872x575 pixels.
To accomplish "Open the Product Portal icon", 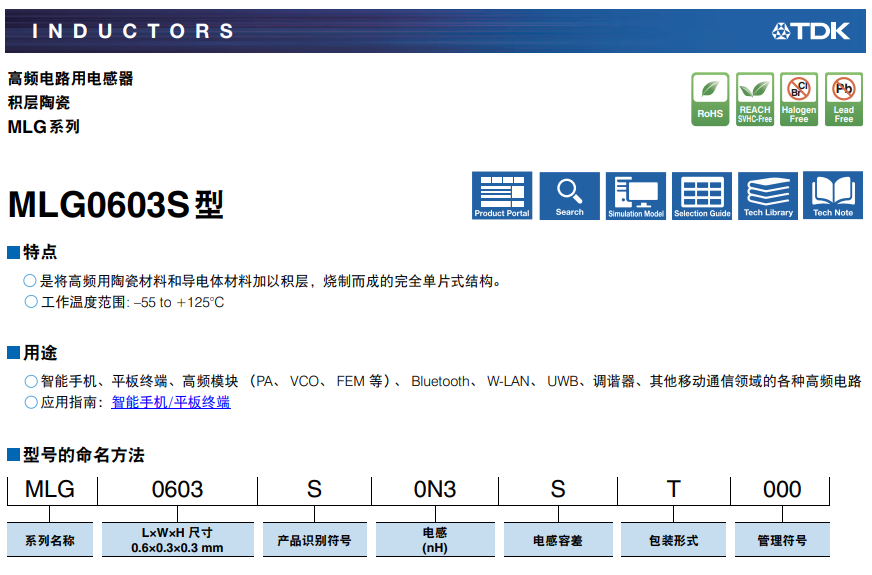I will [x=502, y=196].
